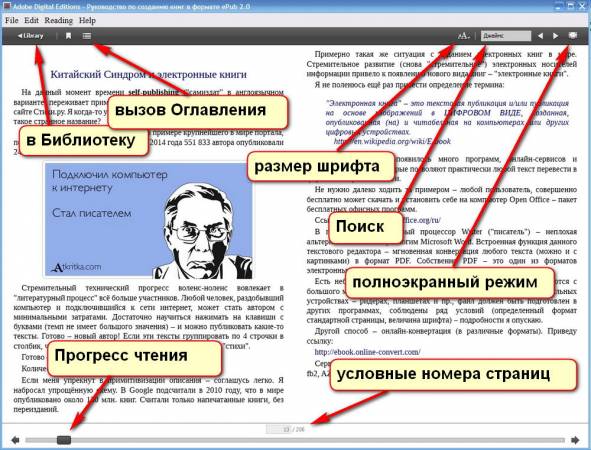Screen dimensions: 591x450
Task: Switch to full screen mode icon
Action: pyautogui.click(x=573, y=35)
